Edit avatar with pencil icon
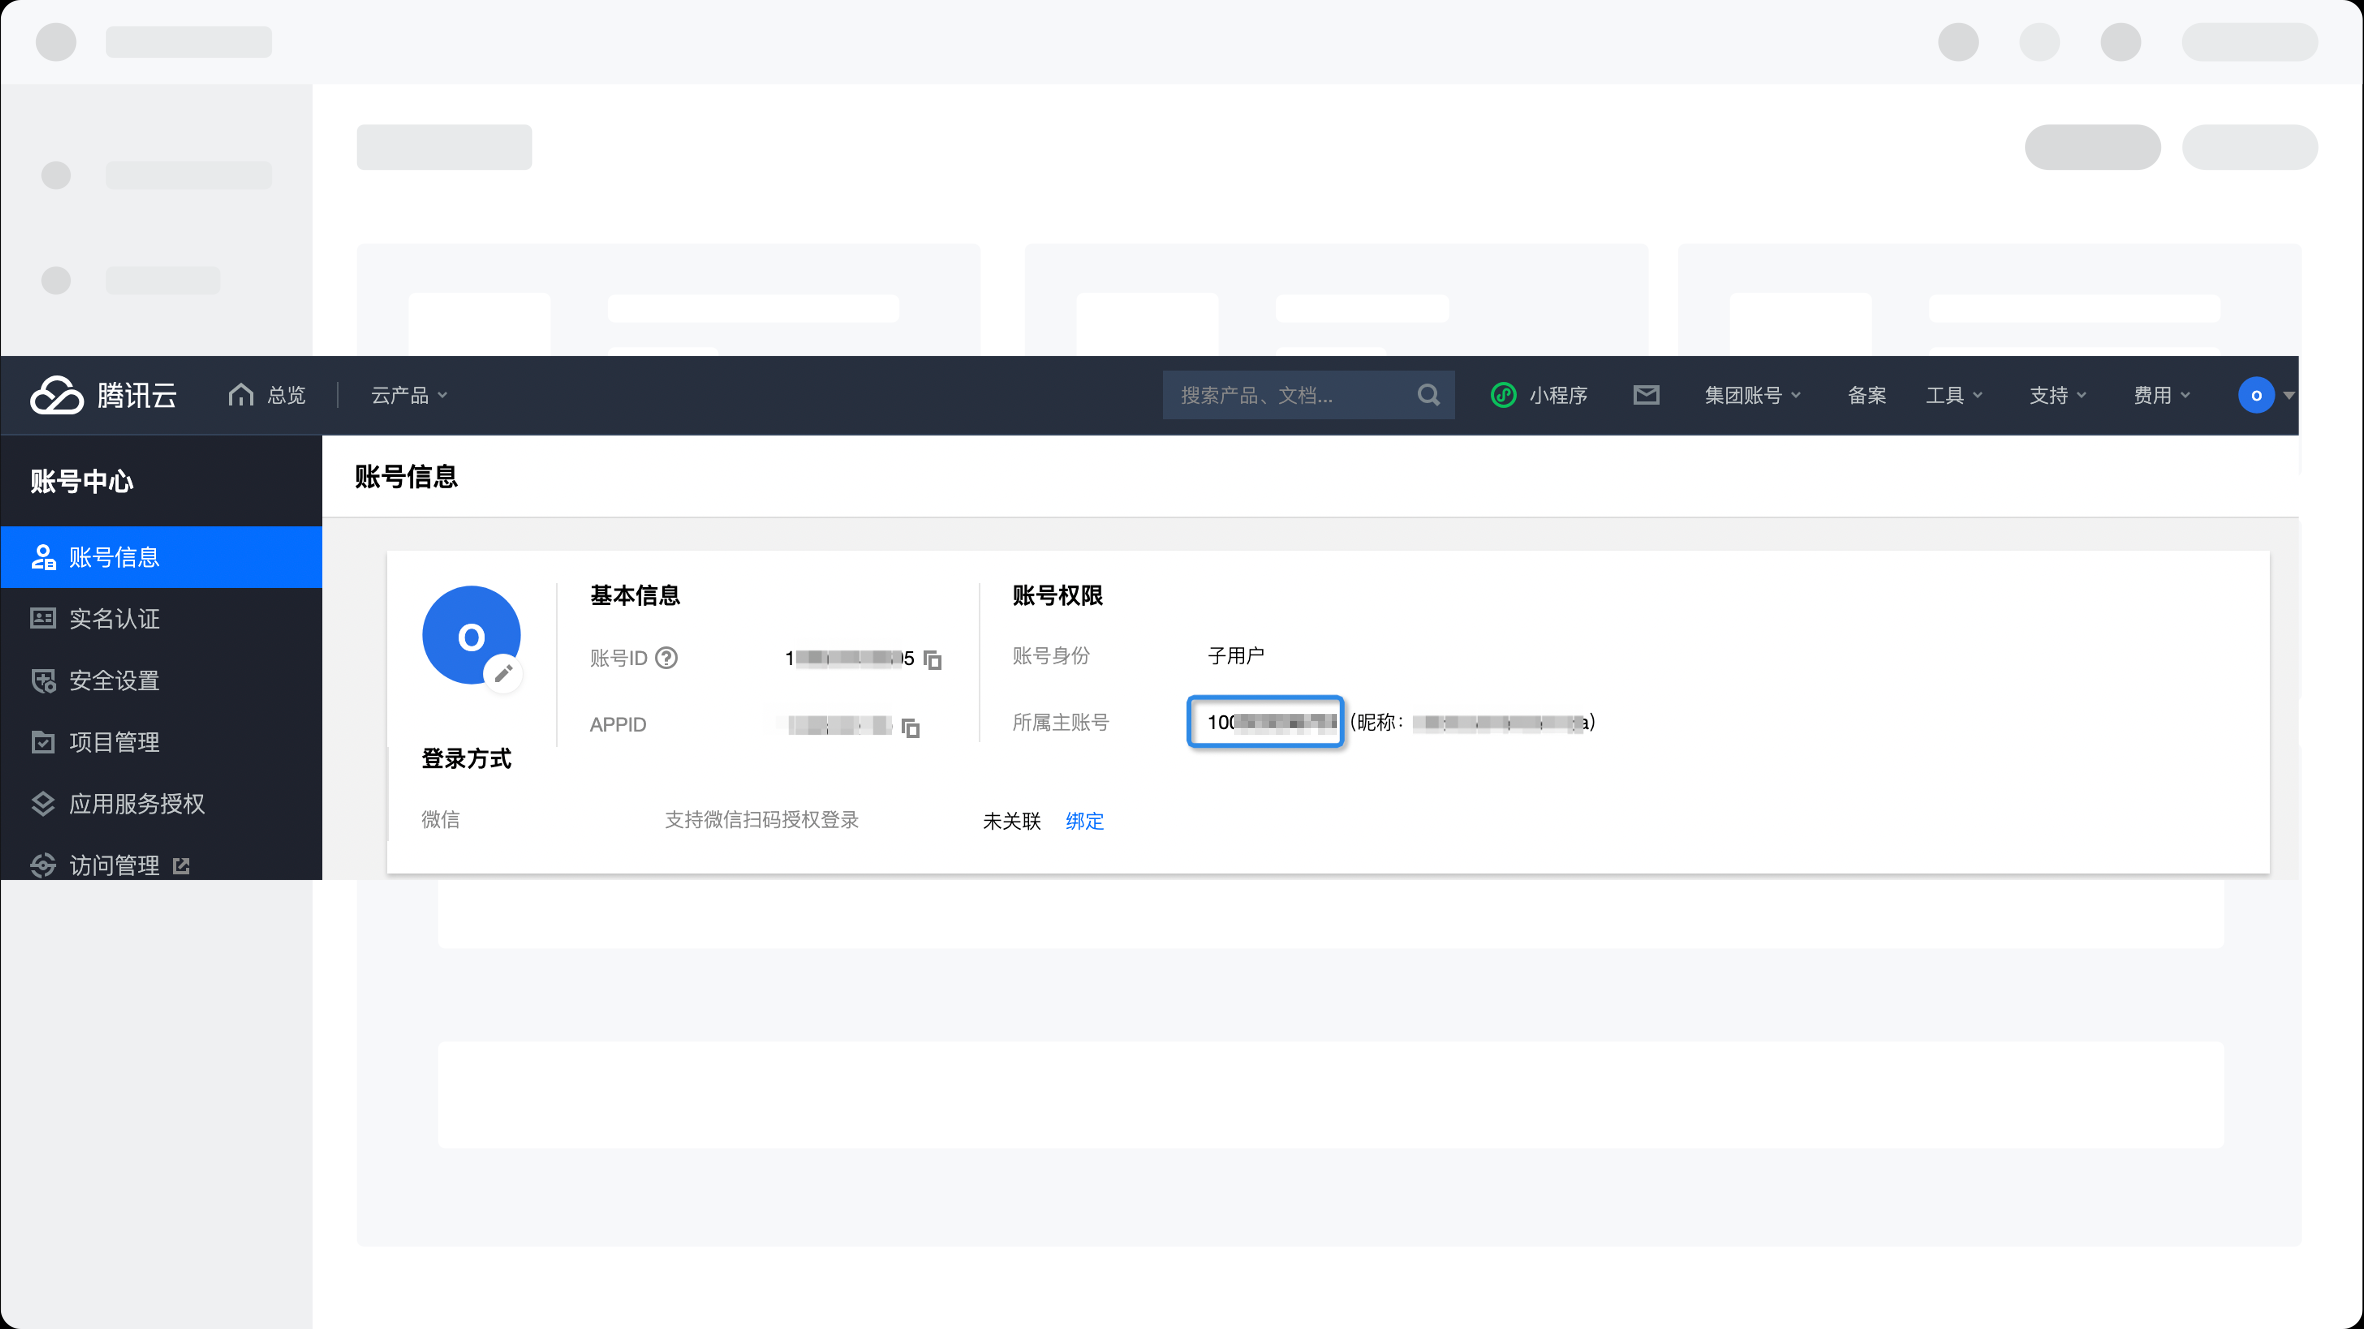Viewport: 2364px width, 1329px height. [503, 673]
